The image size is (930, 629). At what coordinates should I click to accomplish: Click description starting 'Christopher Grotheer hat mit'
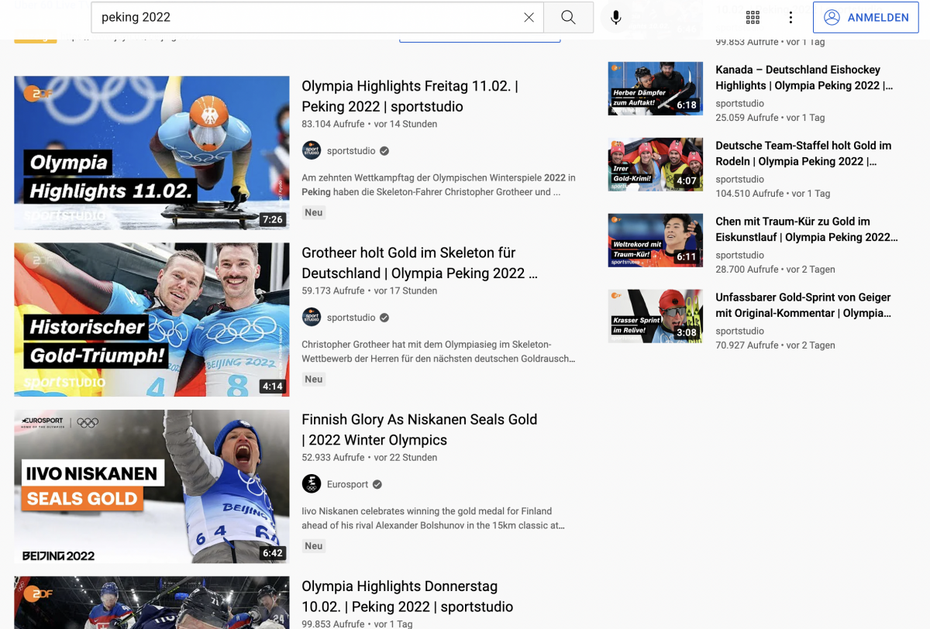pos(438,351)
